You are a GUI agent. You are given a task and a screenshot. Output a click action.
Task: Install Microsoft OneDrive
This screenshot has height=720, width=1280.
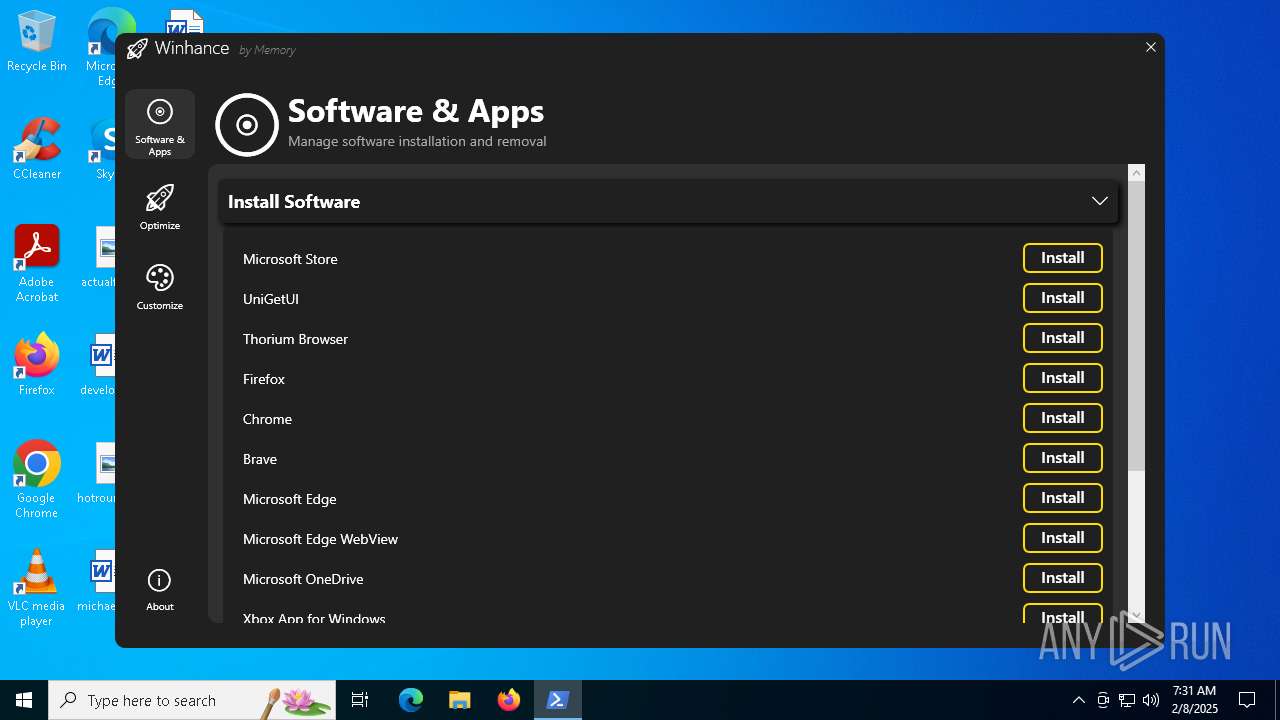click(1063, 578)
